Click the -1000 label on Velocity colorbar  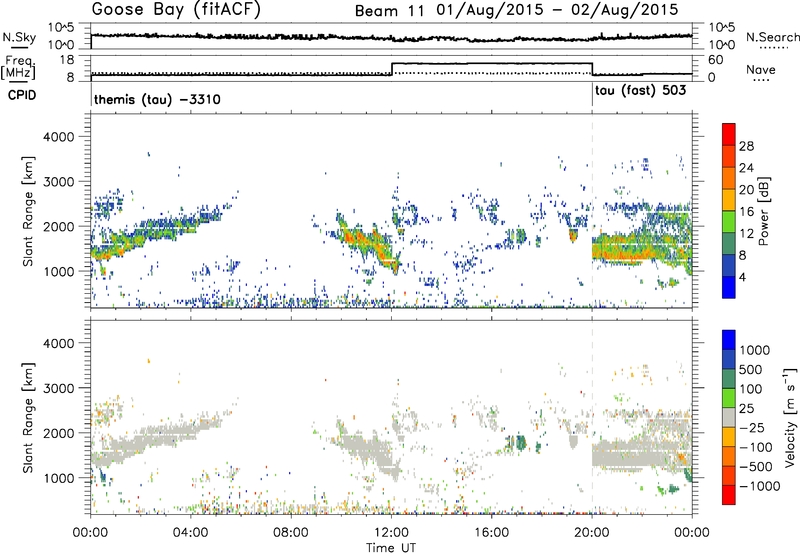[759, 486]
